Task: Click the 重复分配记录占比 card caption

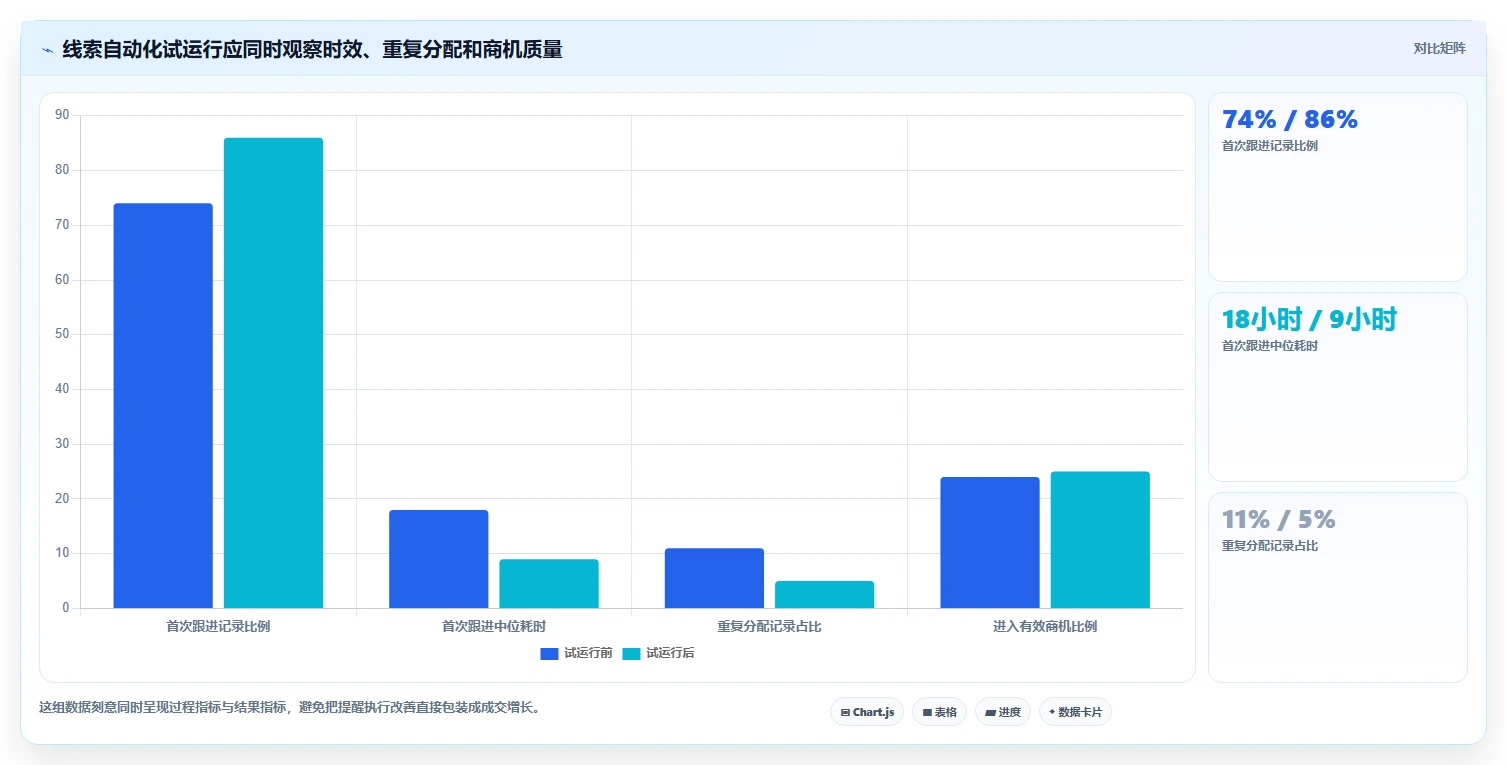Action: pyautogui.click(x=1270, y=546)
